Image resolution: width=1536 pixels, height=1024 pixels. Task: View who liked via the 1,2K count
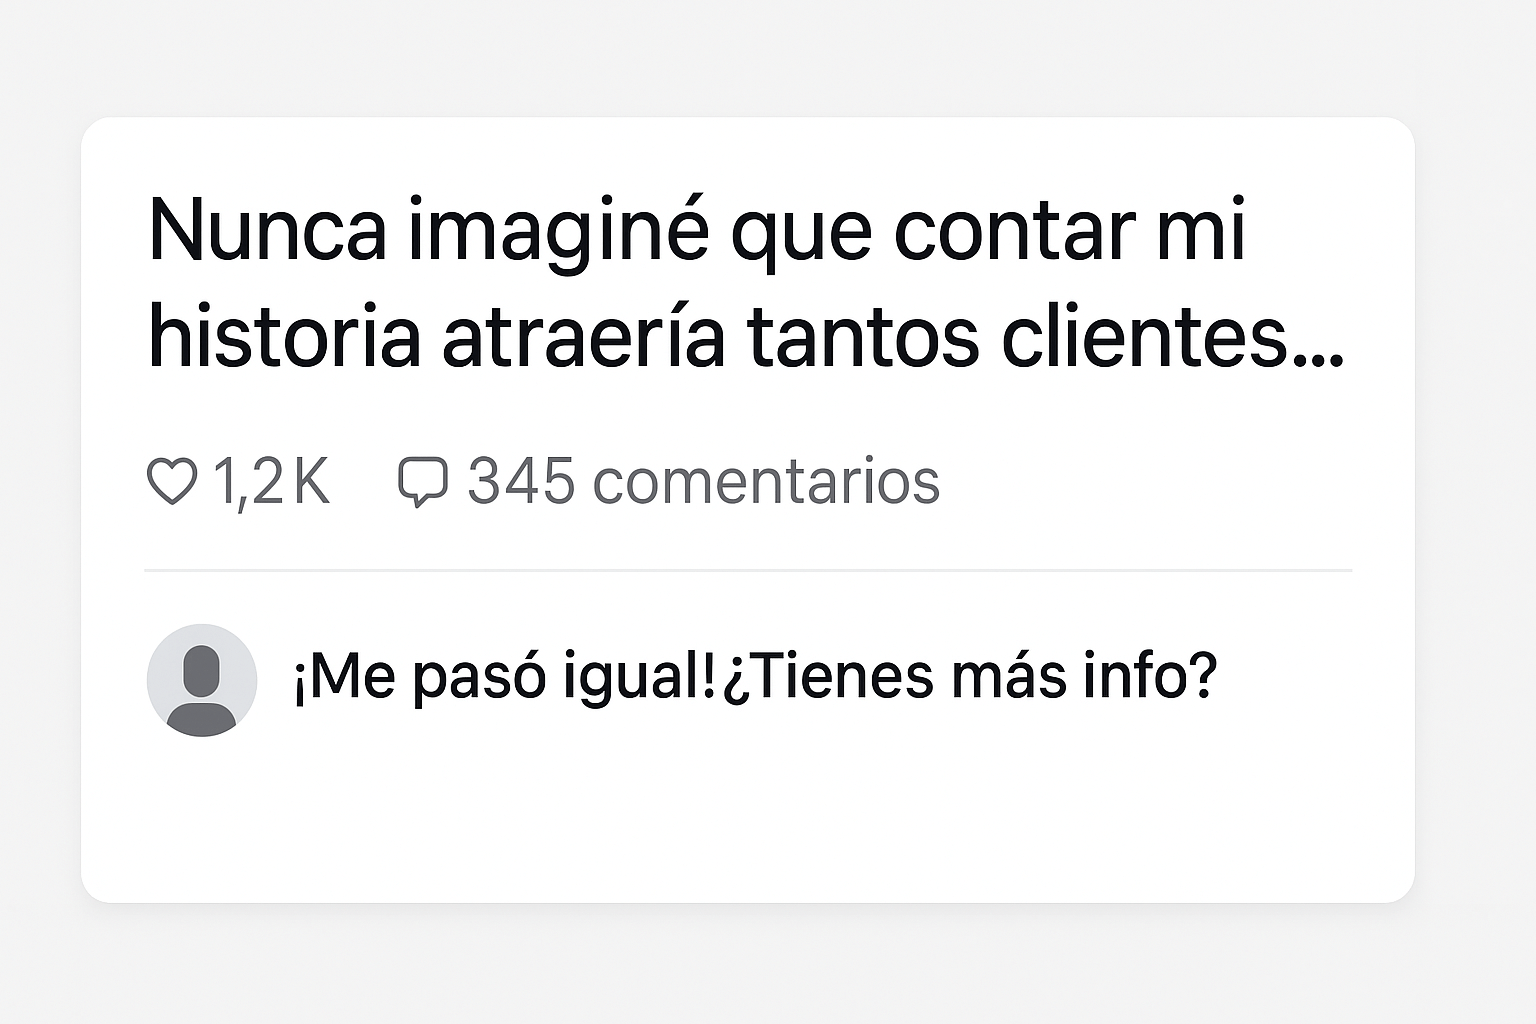click(271, 481)
